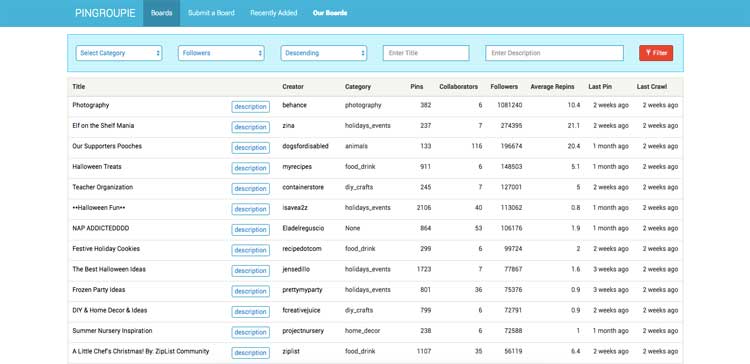Click the home_decor category cell
750x364 pixels.
click(364, 331)
